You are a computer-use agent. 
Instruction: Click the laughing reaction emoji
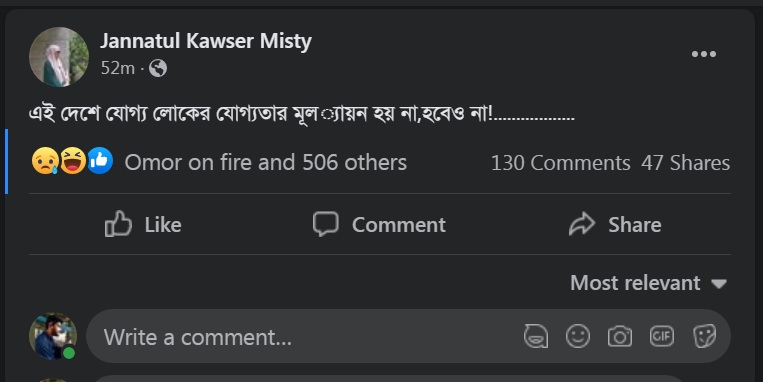click(73, 161)
